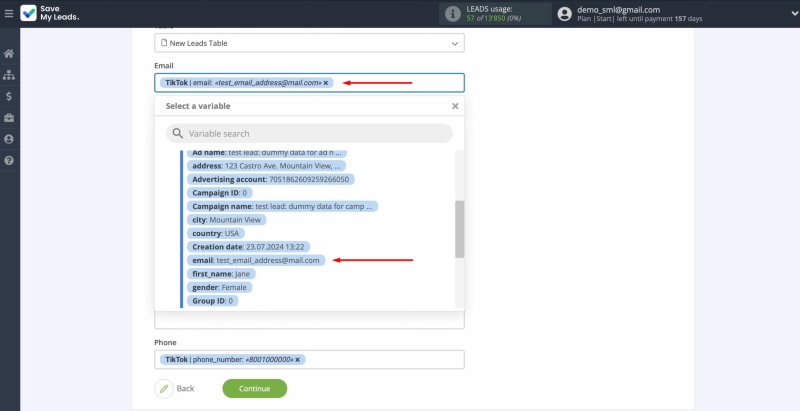Screen dimensions: 800x411
Task: Click the LEADS usage info icon
Action: click(x=453, y=14)
